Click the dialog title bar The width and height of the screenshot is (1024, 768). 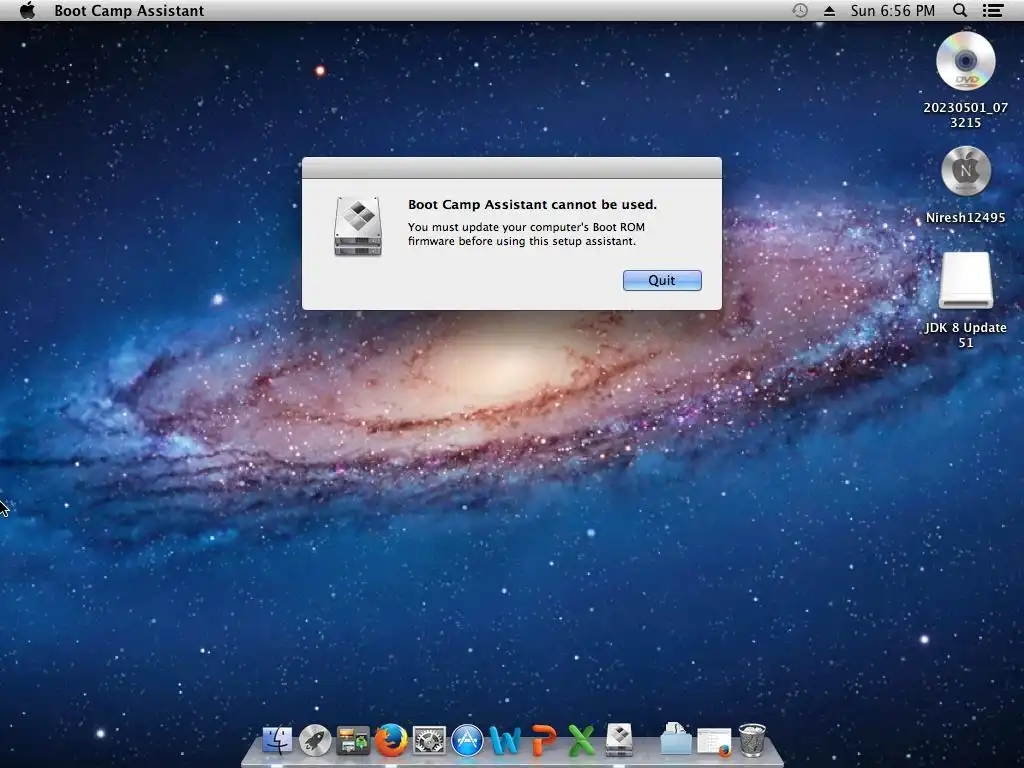(511, 168)
